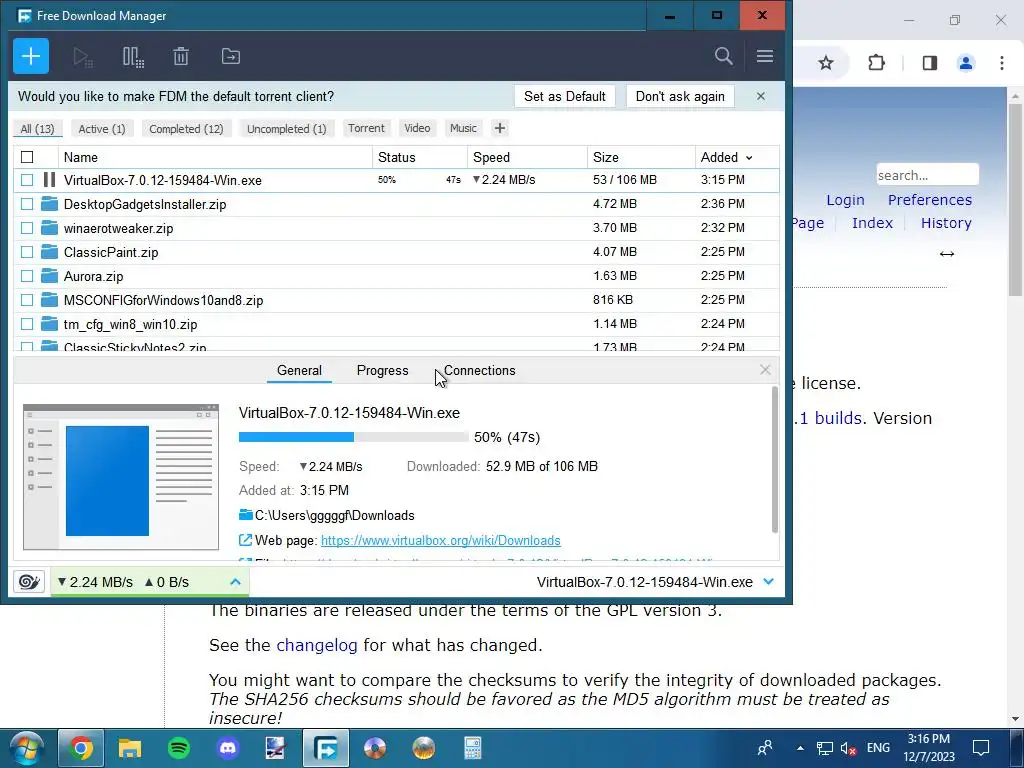Open folder icon for MSCONFIGforWindows10and8.zip
1024x768 pixels.
49,300
